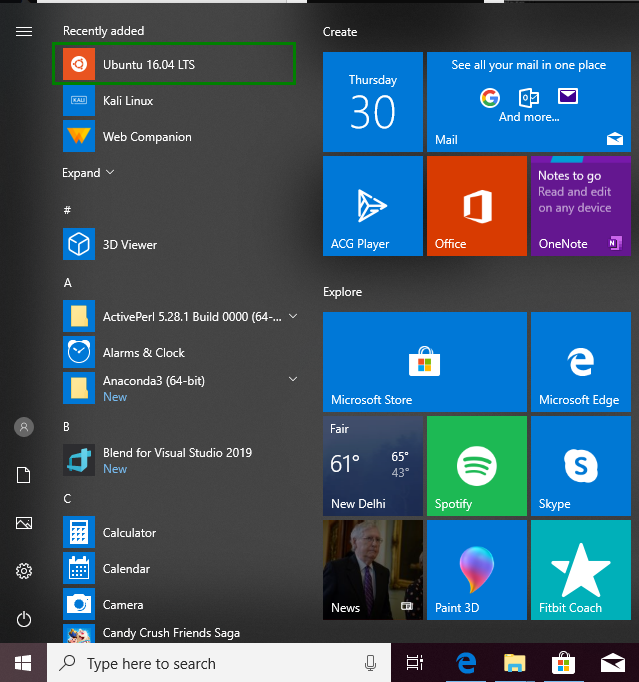Open Mail from the taskbar
The height and width of the screenshot is (682, 639).
[612, 663]
